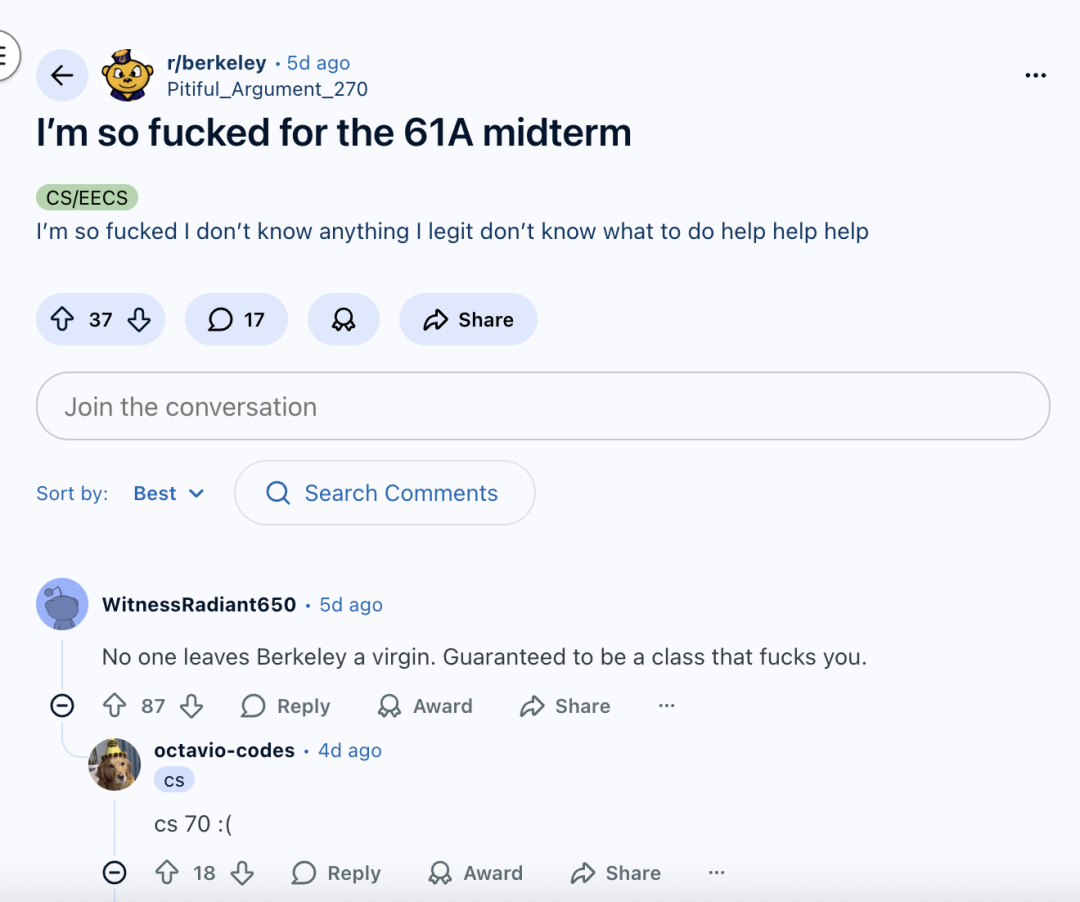Type in Join the conversation box
Image resolution: width=1080 pixels, height=902 pixels.
tap(543, 407)
